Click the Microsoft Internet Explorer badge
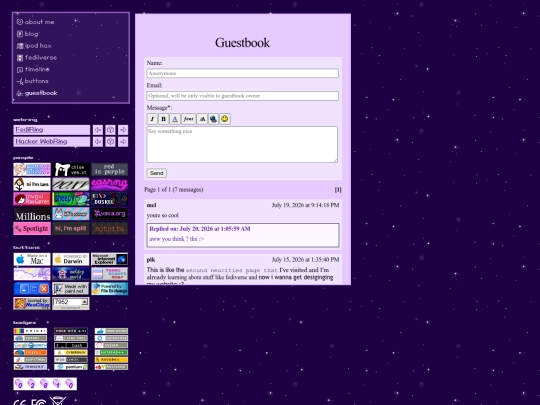The height and width of the screenshot is (405, 540). 110,259
